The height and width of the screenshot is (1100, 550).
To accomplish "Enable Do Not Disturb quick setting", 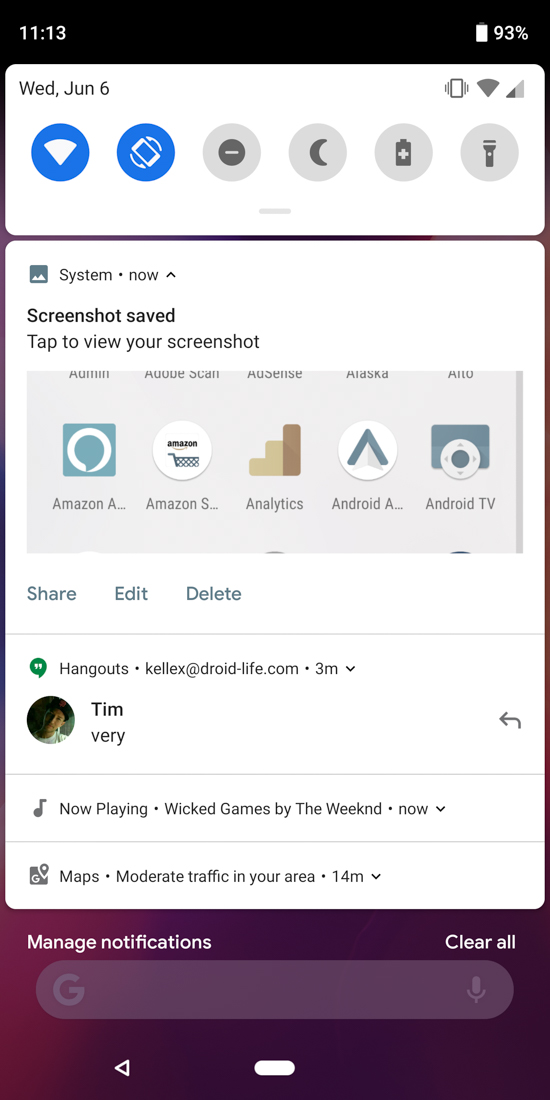I will [232, 152].
